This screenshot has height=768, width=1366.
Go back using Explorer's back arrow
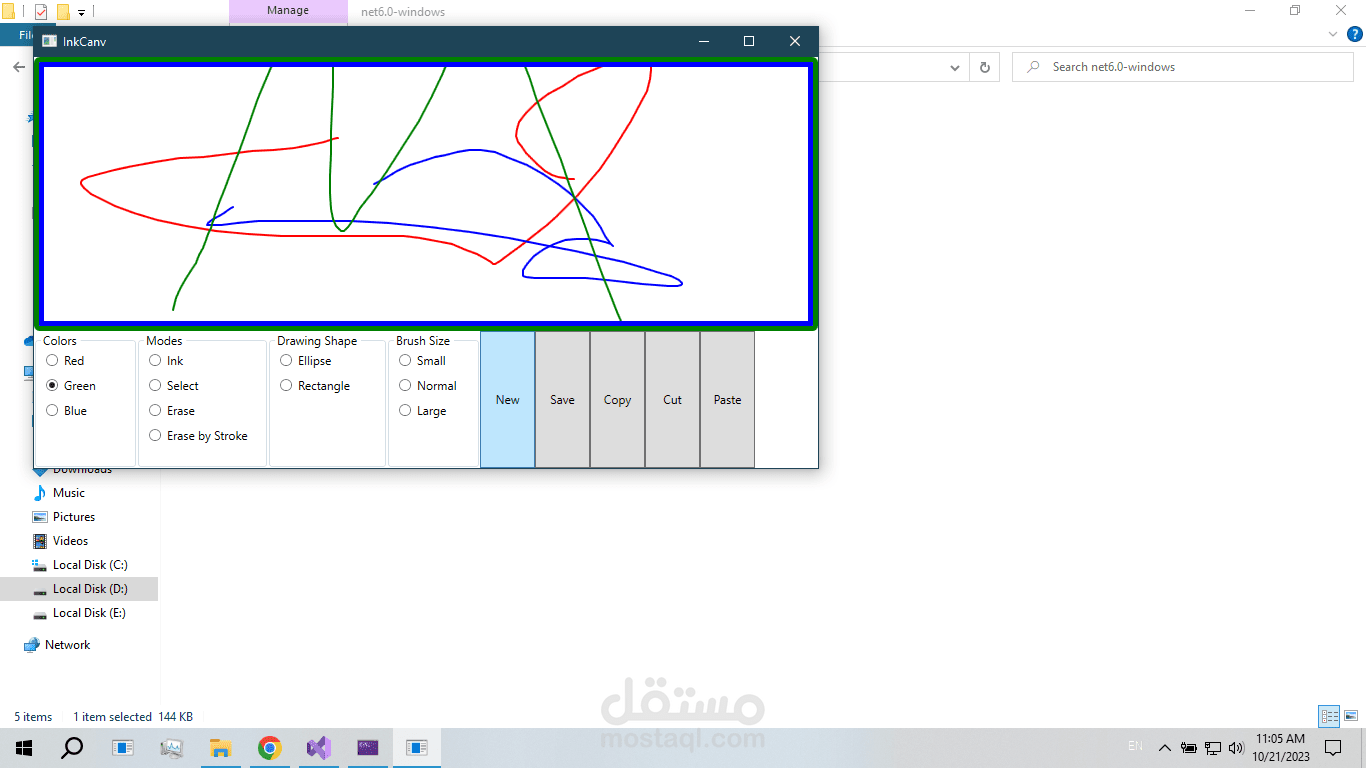18,67
